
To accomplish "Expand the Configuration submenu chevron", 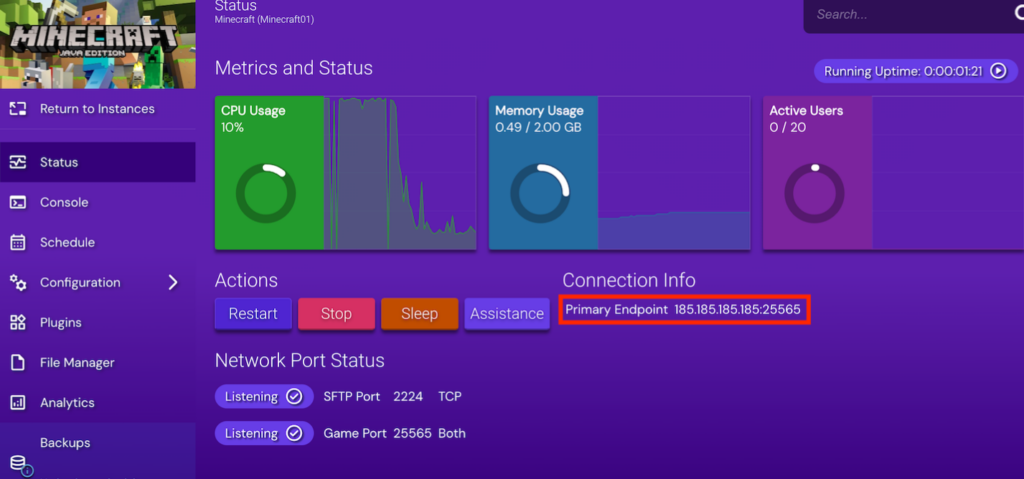I will point(172,283).
